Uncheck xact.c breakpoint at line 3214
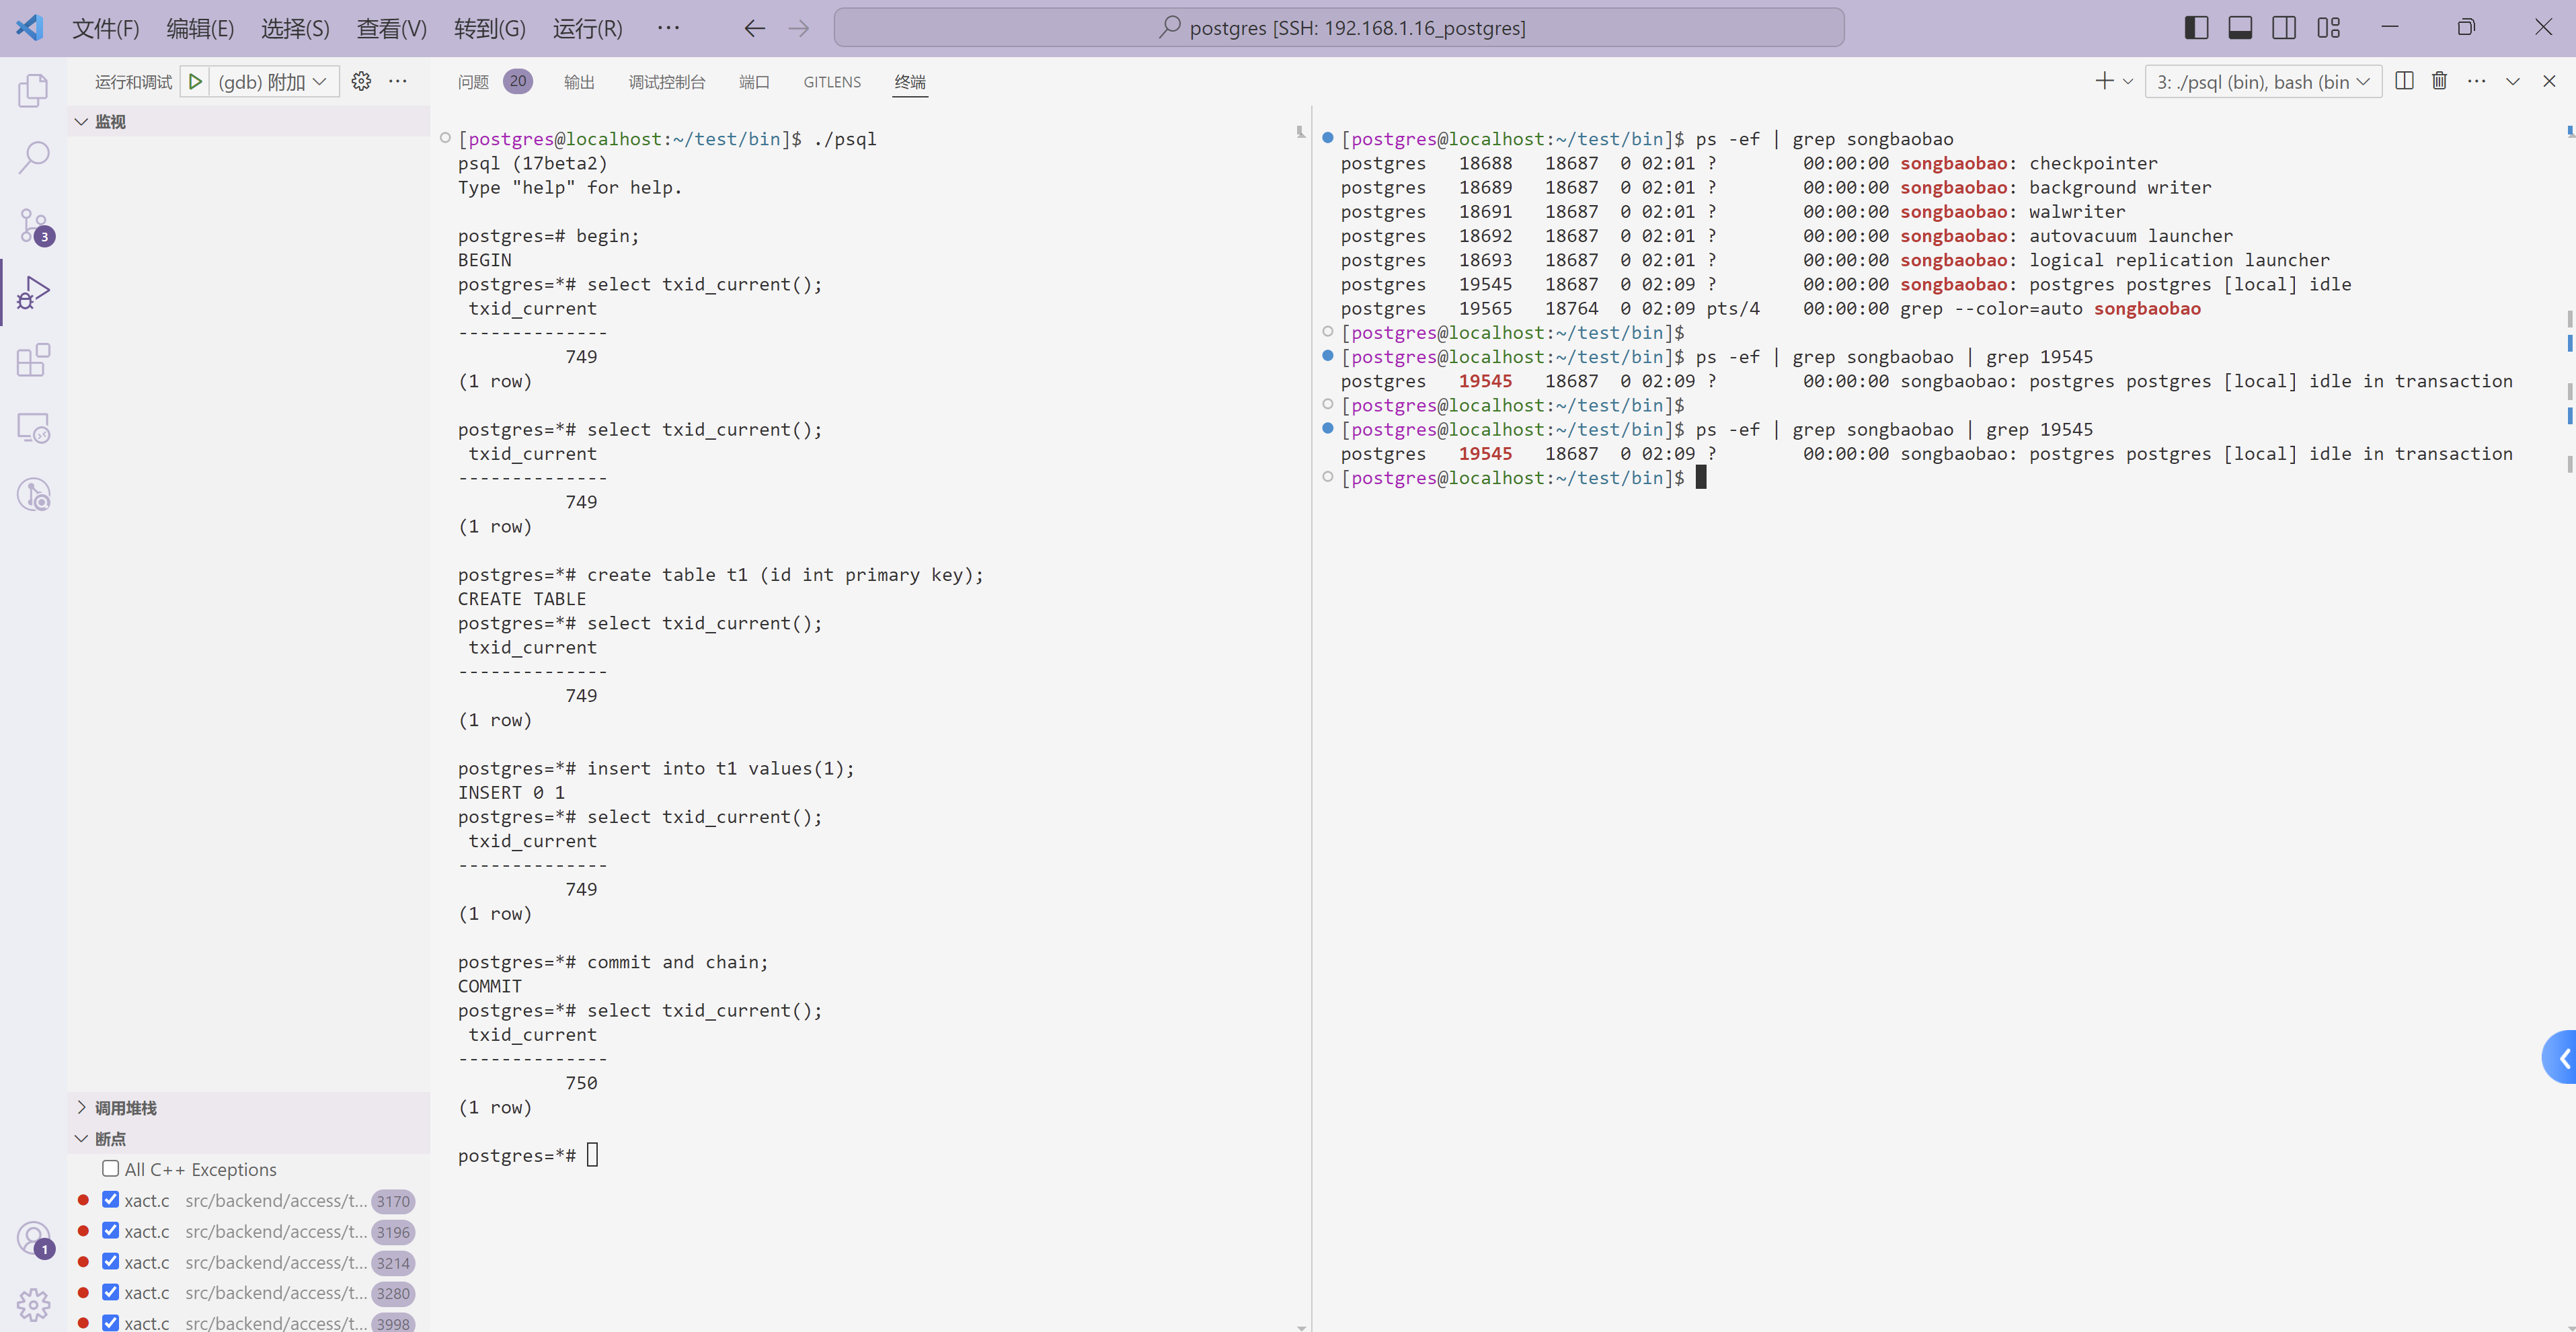Screen dimensions: 2576x1332 [111, 1261]
